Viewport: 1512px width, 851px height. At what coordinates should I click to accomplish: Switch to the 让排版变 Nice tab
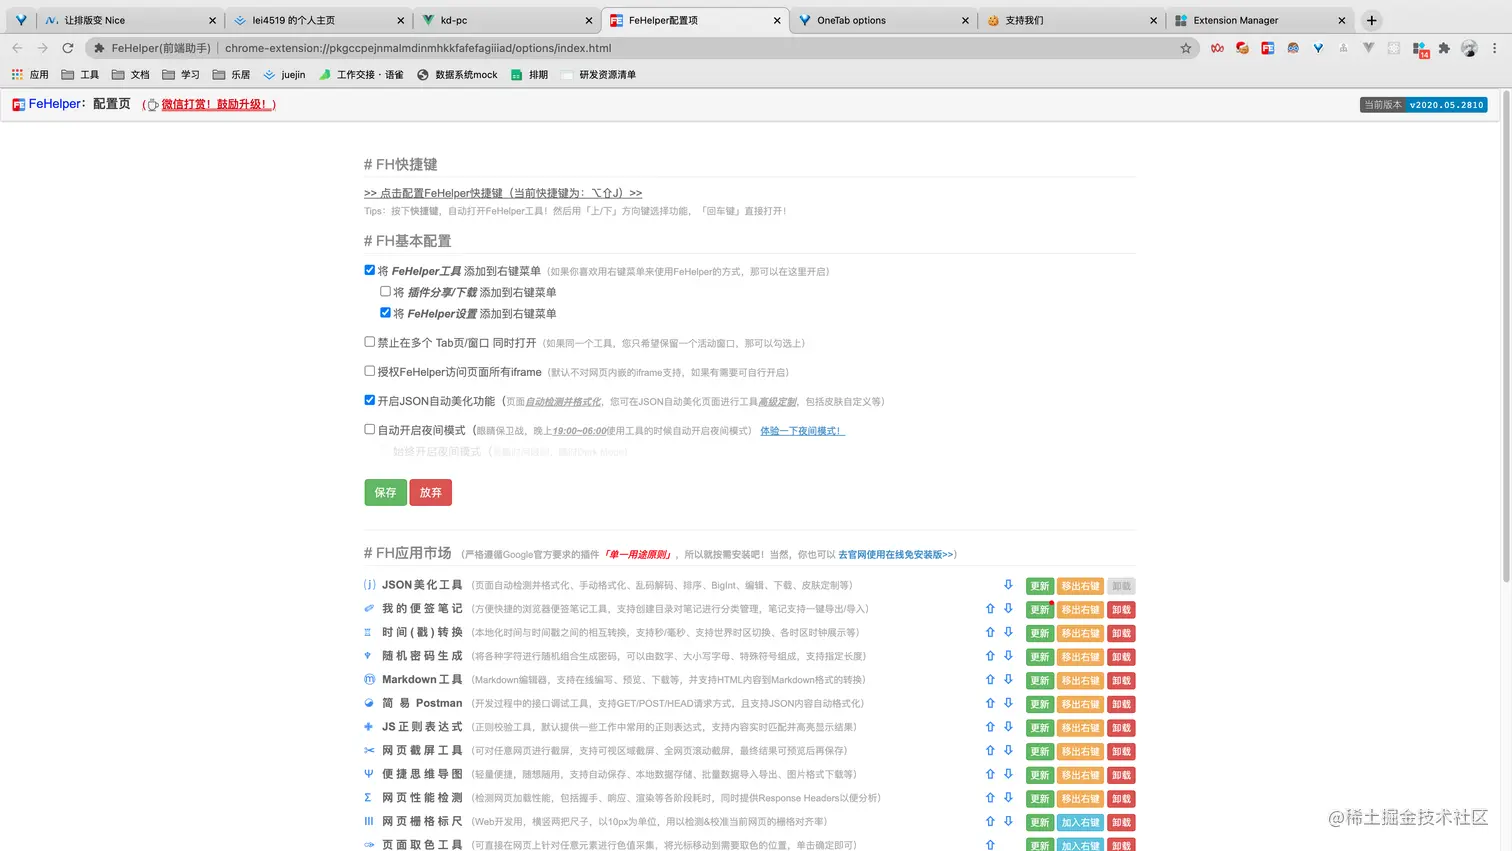point(130,20)
